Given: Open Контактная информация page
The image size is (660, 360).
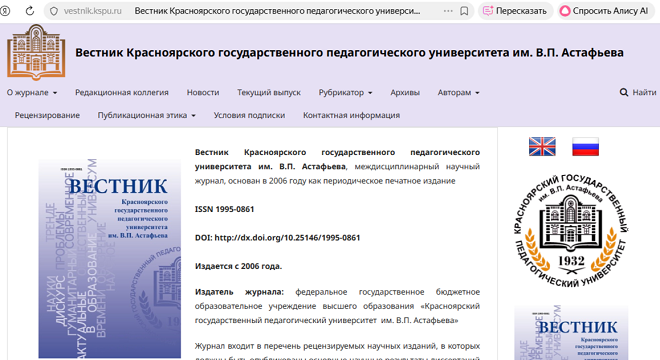Looking at the screenshot, I should pyautogui.click(x=351, y=115).
